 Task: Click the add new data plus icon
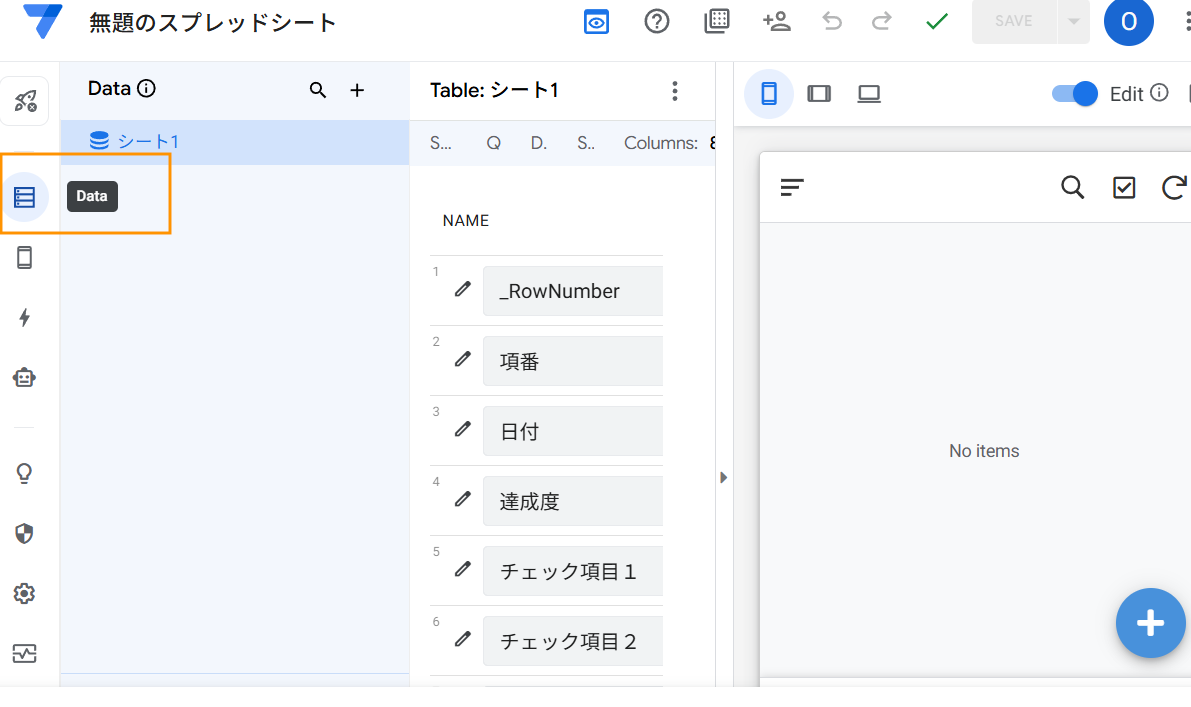[x=357, y=91]
